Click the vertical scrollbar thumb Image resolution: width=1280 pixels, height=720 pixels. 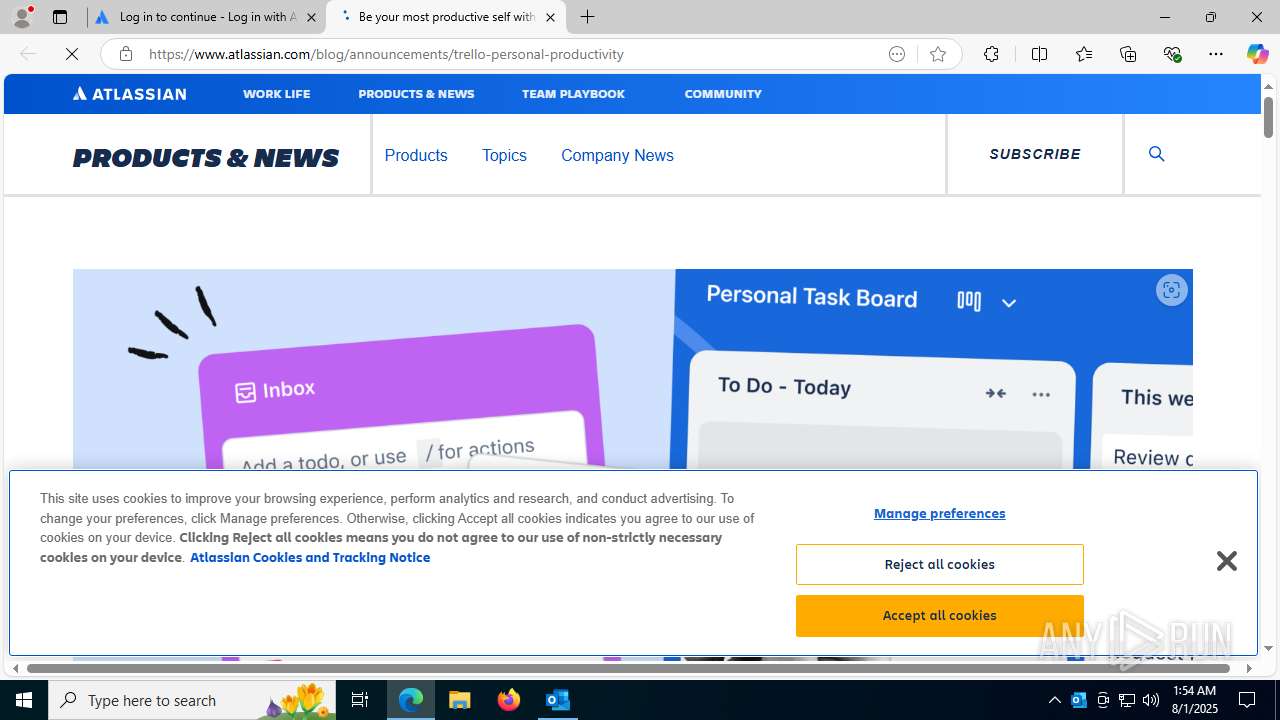pos(1268,117)
